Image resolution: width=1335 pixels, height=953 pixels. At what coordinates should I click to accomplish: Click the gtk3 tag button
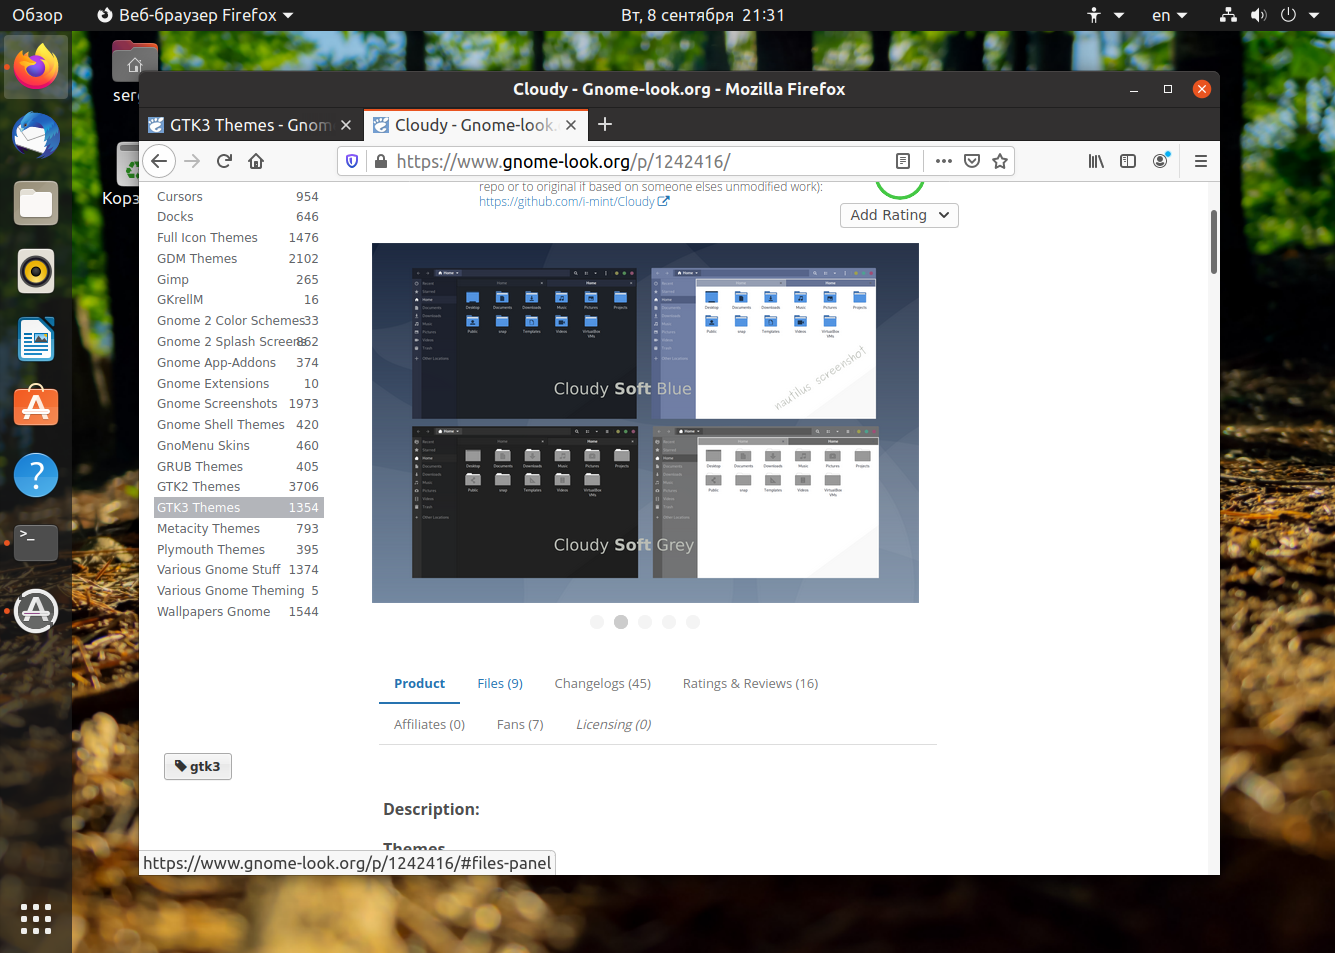[198, 766]
